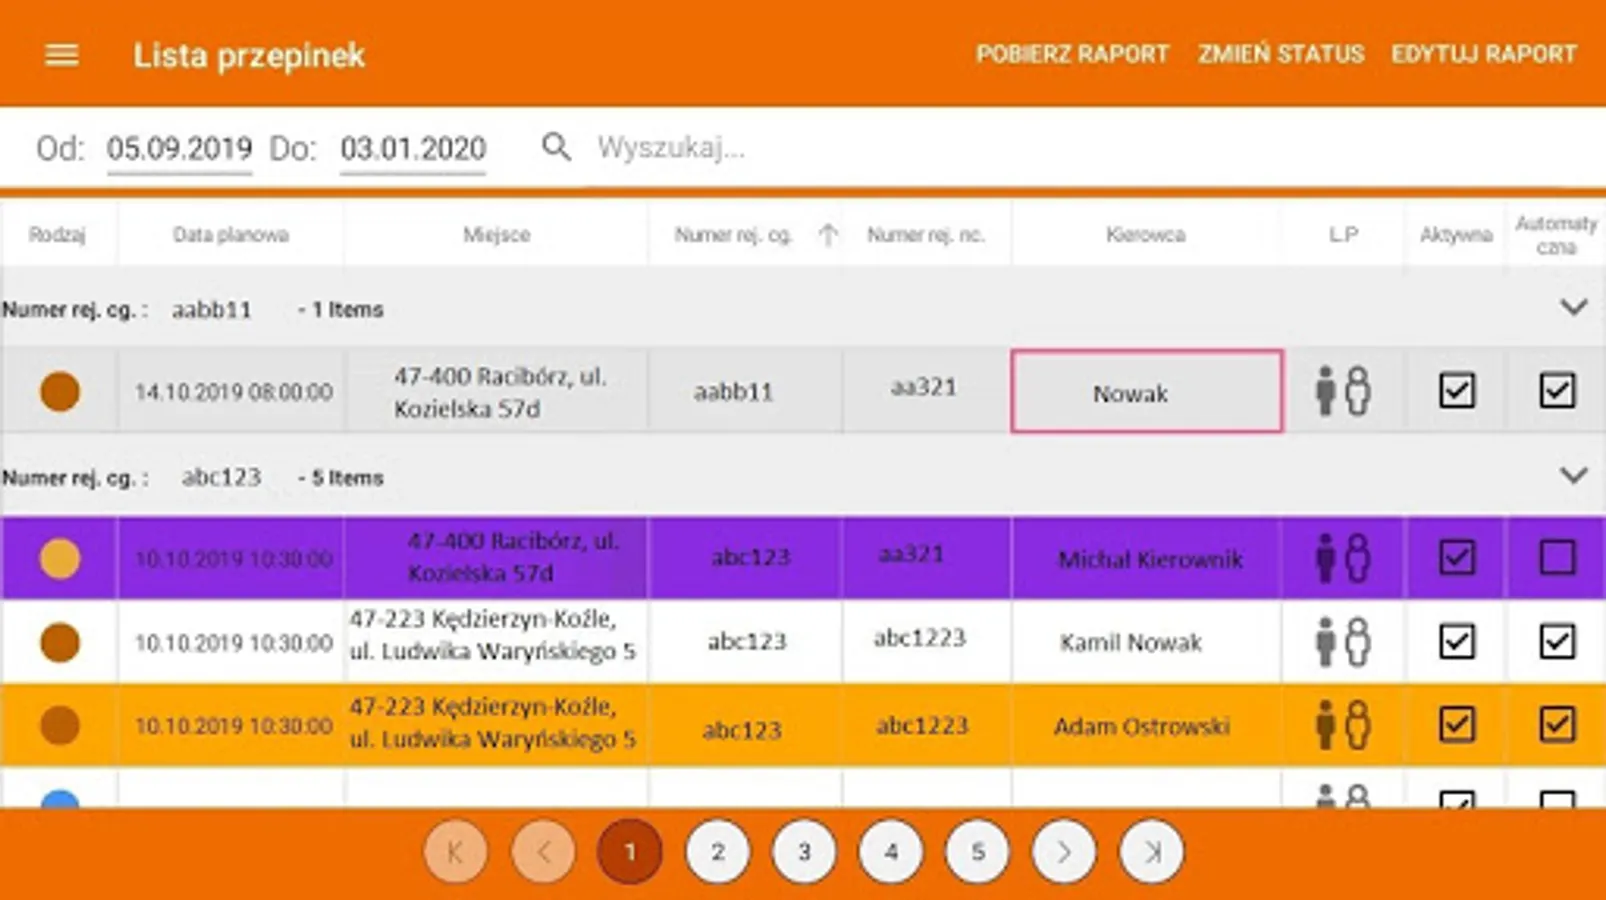Go to the previous page
This screenshot has height=900, width=1606.
point(543,852)
